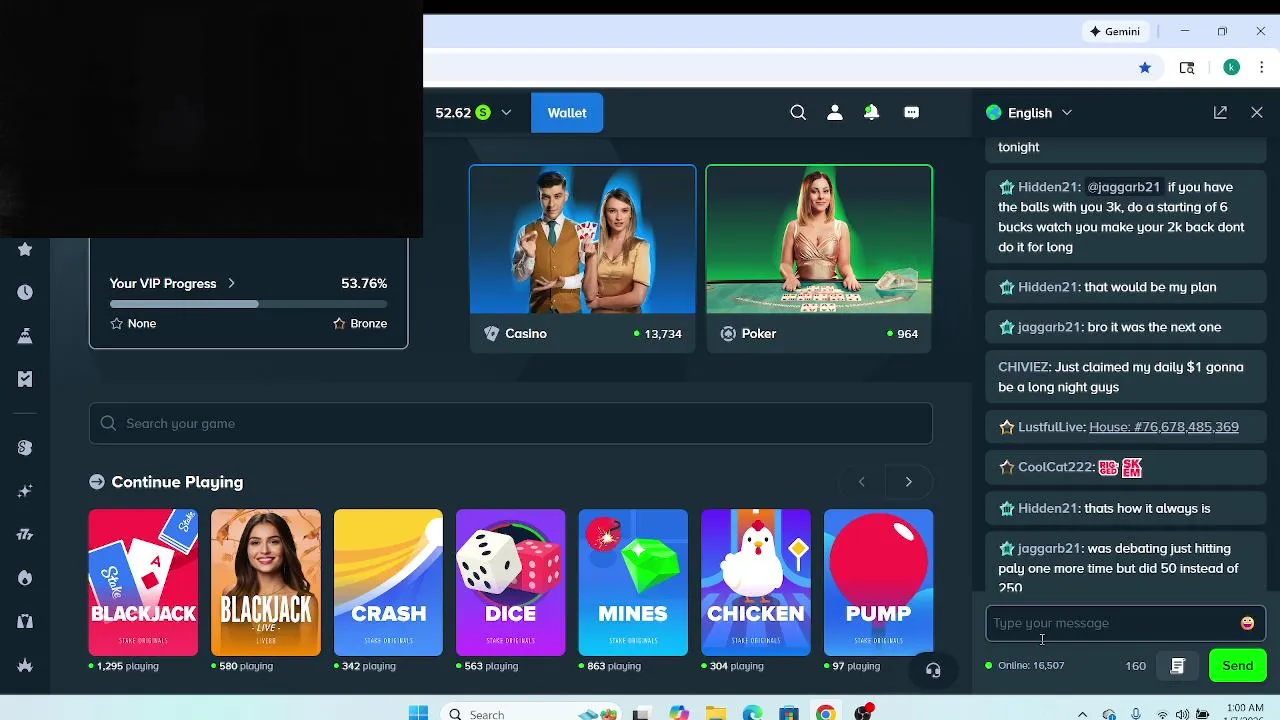Open chat rules document icon

[x=1177, y=666]
